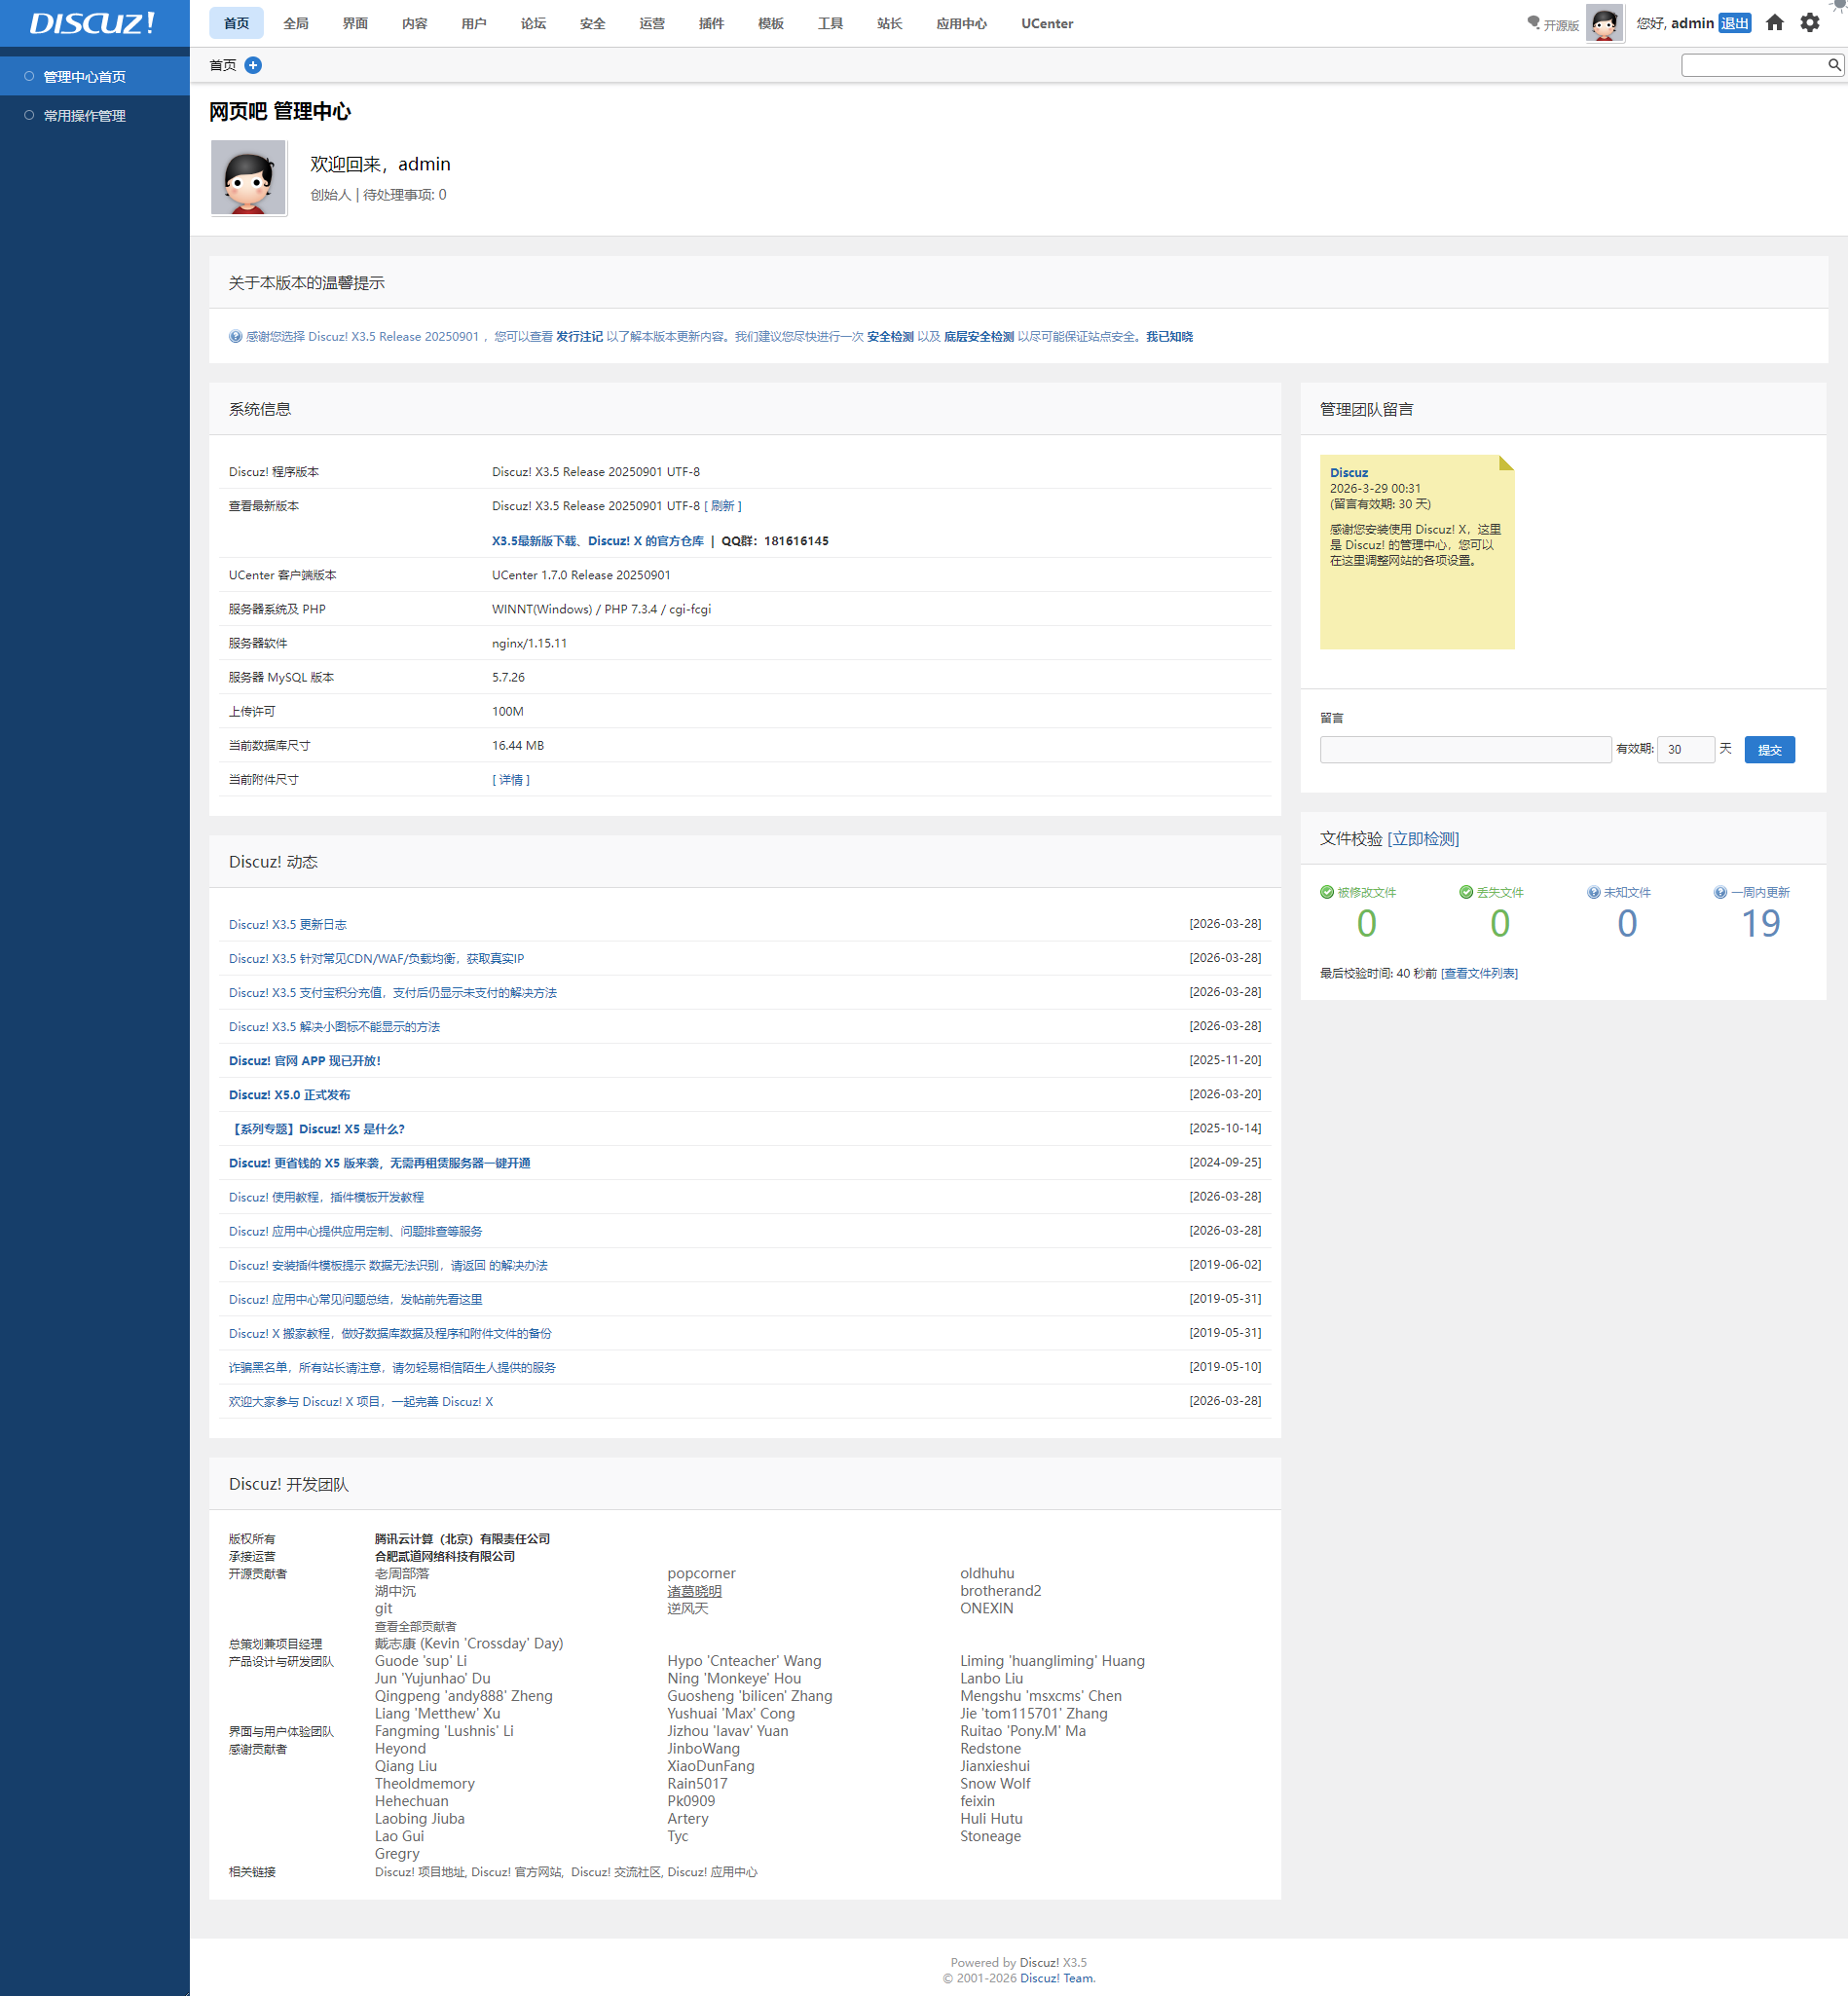The image size is (1848, 1996).
Task: Click the 开源版 speech bubble icon
Action: pos(1533,23)
